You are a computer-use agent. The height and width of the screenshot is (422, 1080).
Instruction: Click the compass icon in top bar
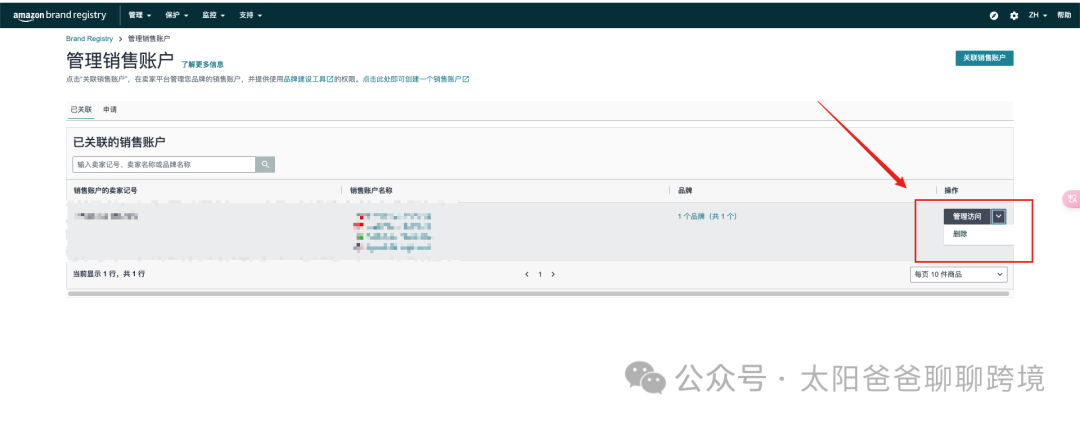[x=994, y=15]
